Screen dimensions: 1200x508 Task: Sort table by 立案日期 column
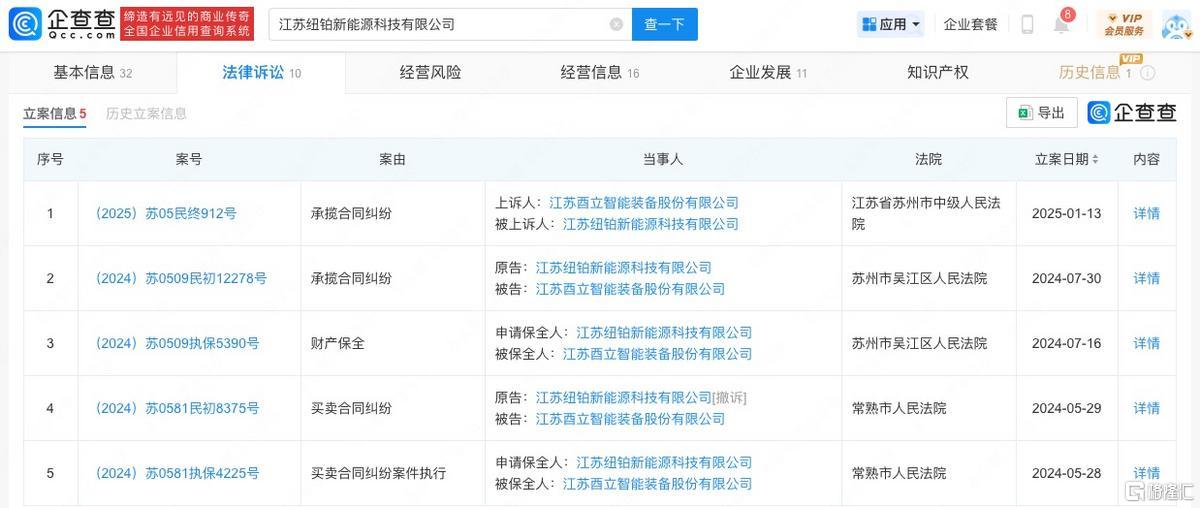(x=1066, y=159)
